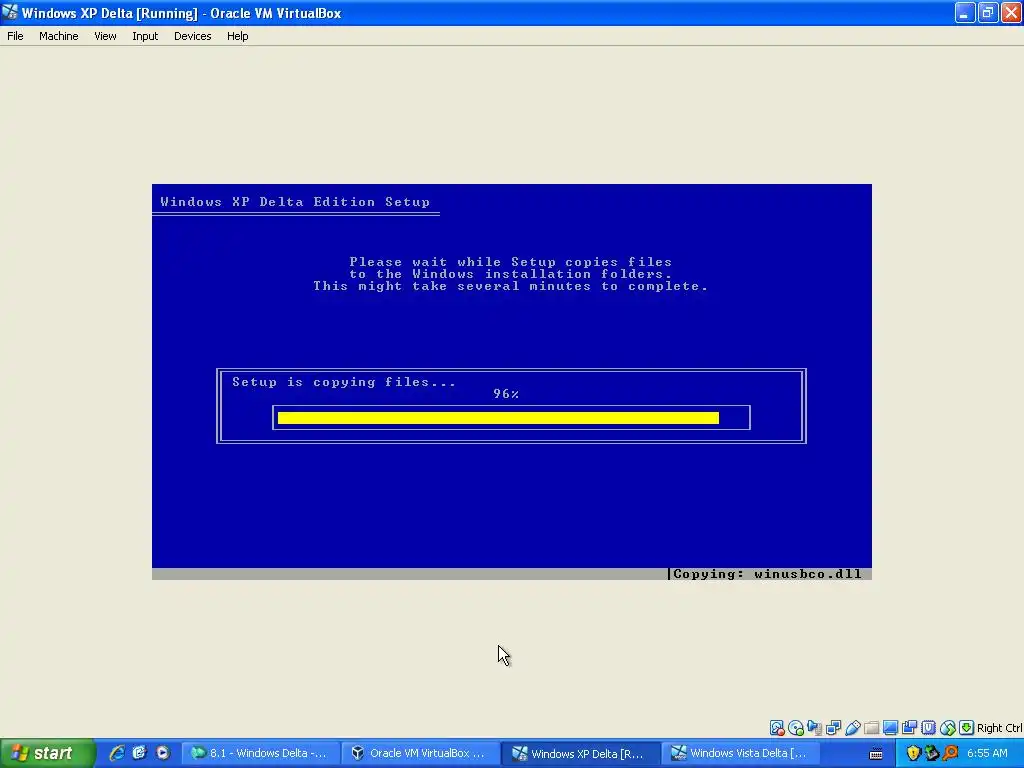The width and height of the screenshot is (1024, 768).
Task: Click the shared folders indicator icon
Action: (x=871, y=728)
